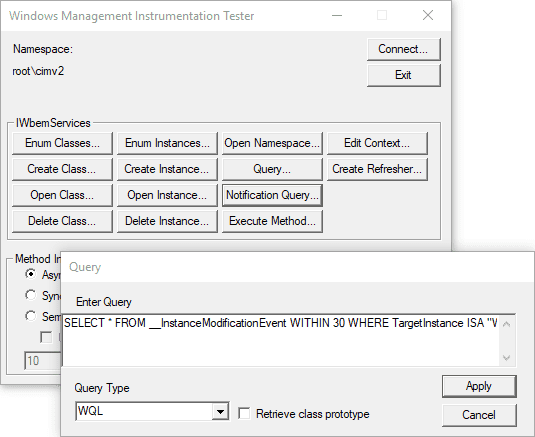Click Open Class button
This screenshot has height=437, width=535.
click(x=62, y=195)
